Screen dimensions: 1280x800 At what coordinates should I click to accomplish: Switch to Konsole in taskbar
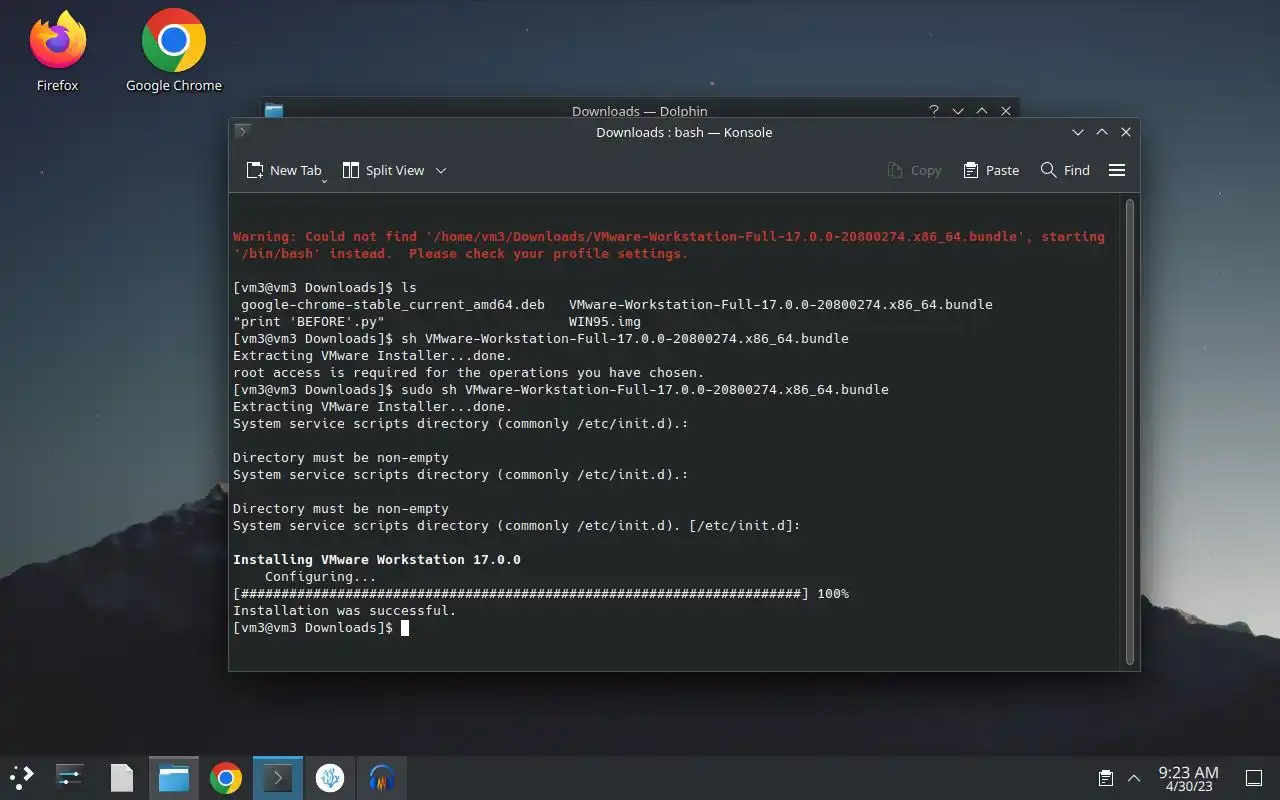point(277,777)
